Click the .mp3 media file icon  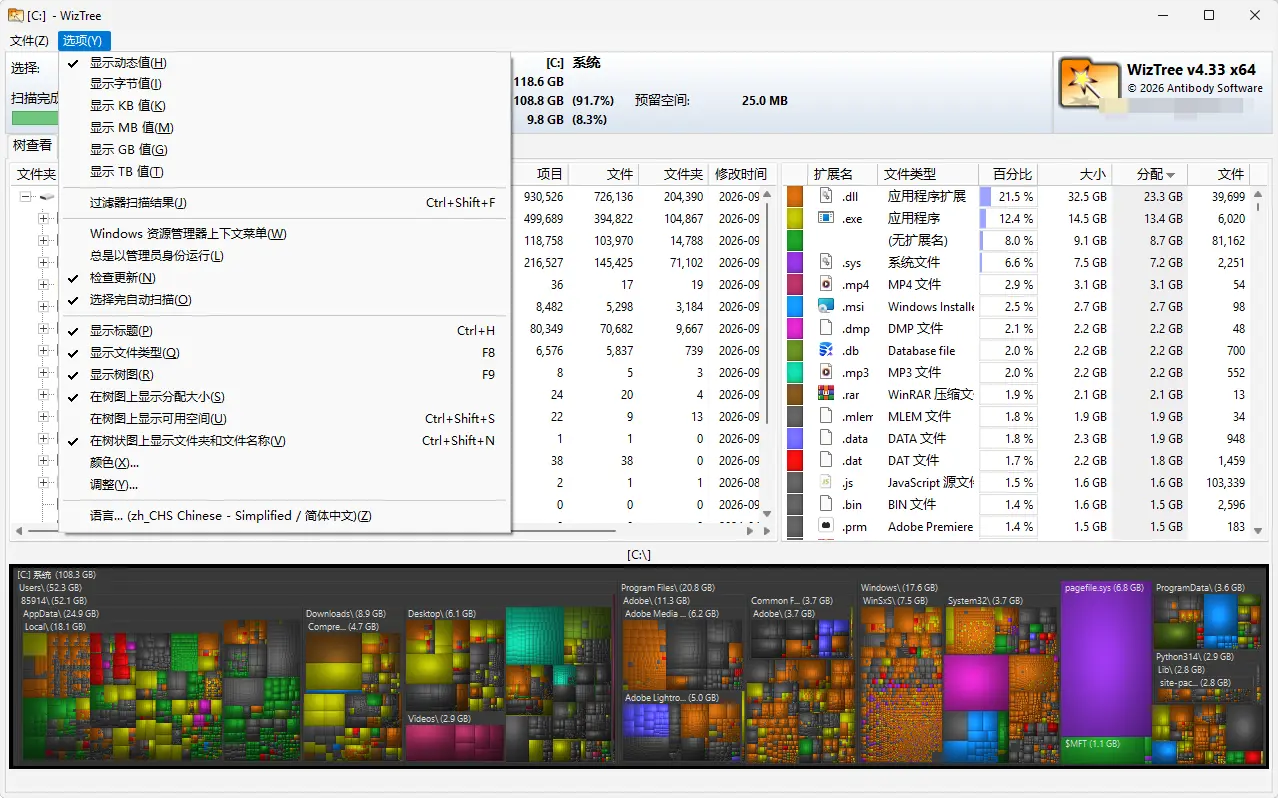pyautogui.click(x=826, y=372)
